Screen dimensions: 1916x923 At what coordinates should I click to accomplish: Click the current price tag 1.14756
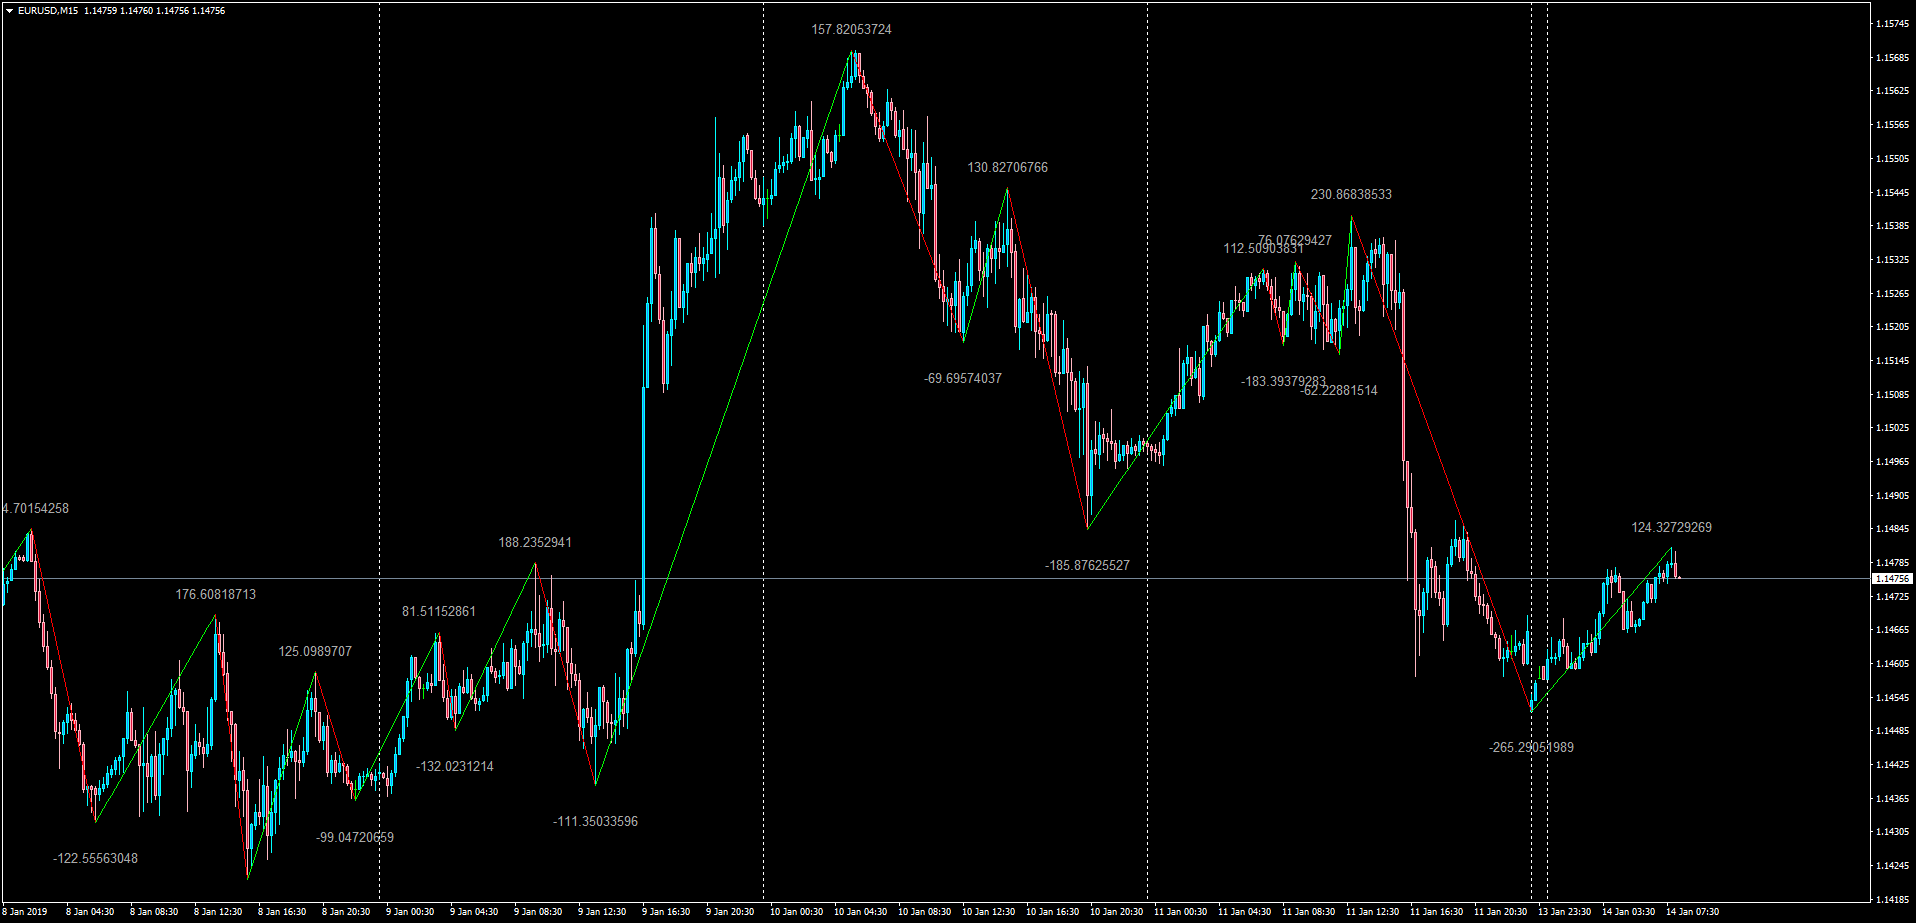(1892, 579)
